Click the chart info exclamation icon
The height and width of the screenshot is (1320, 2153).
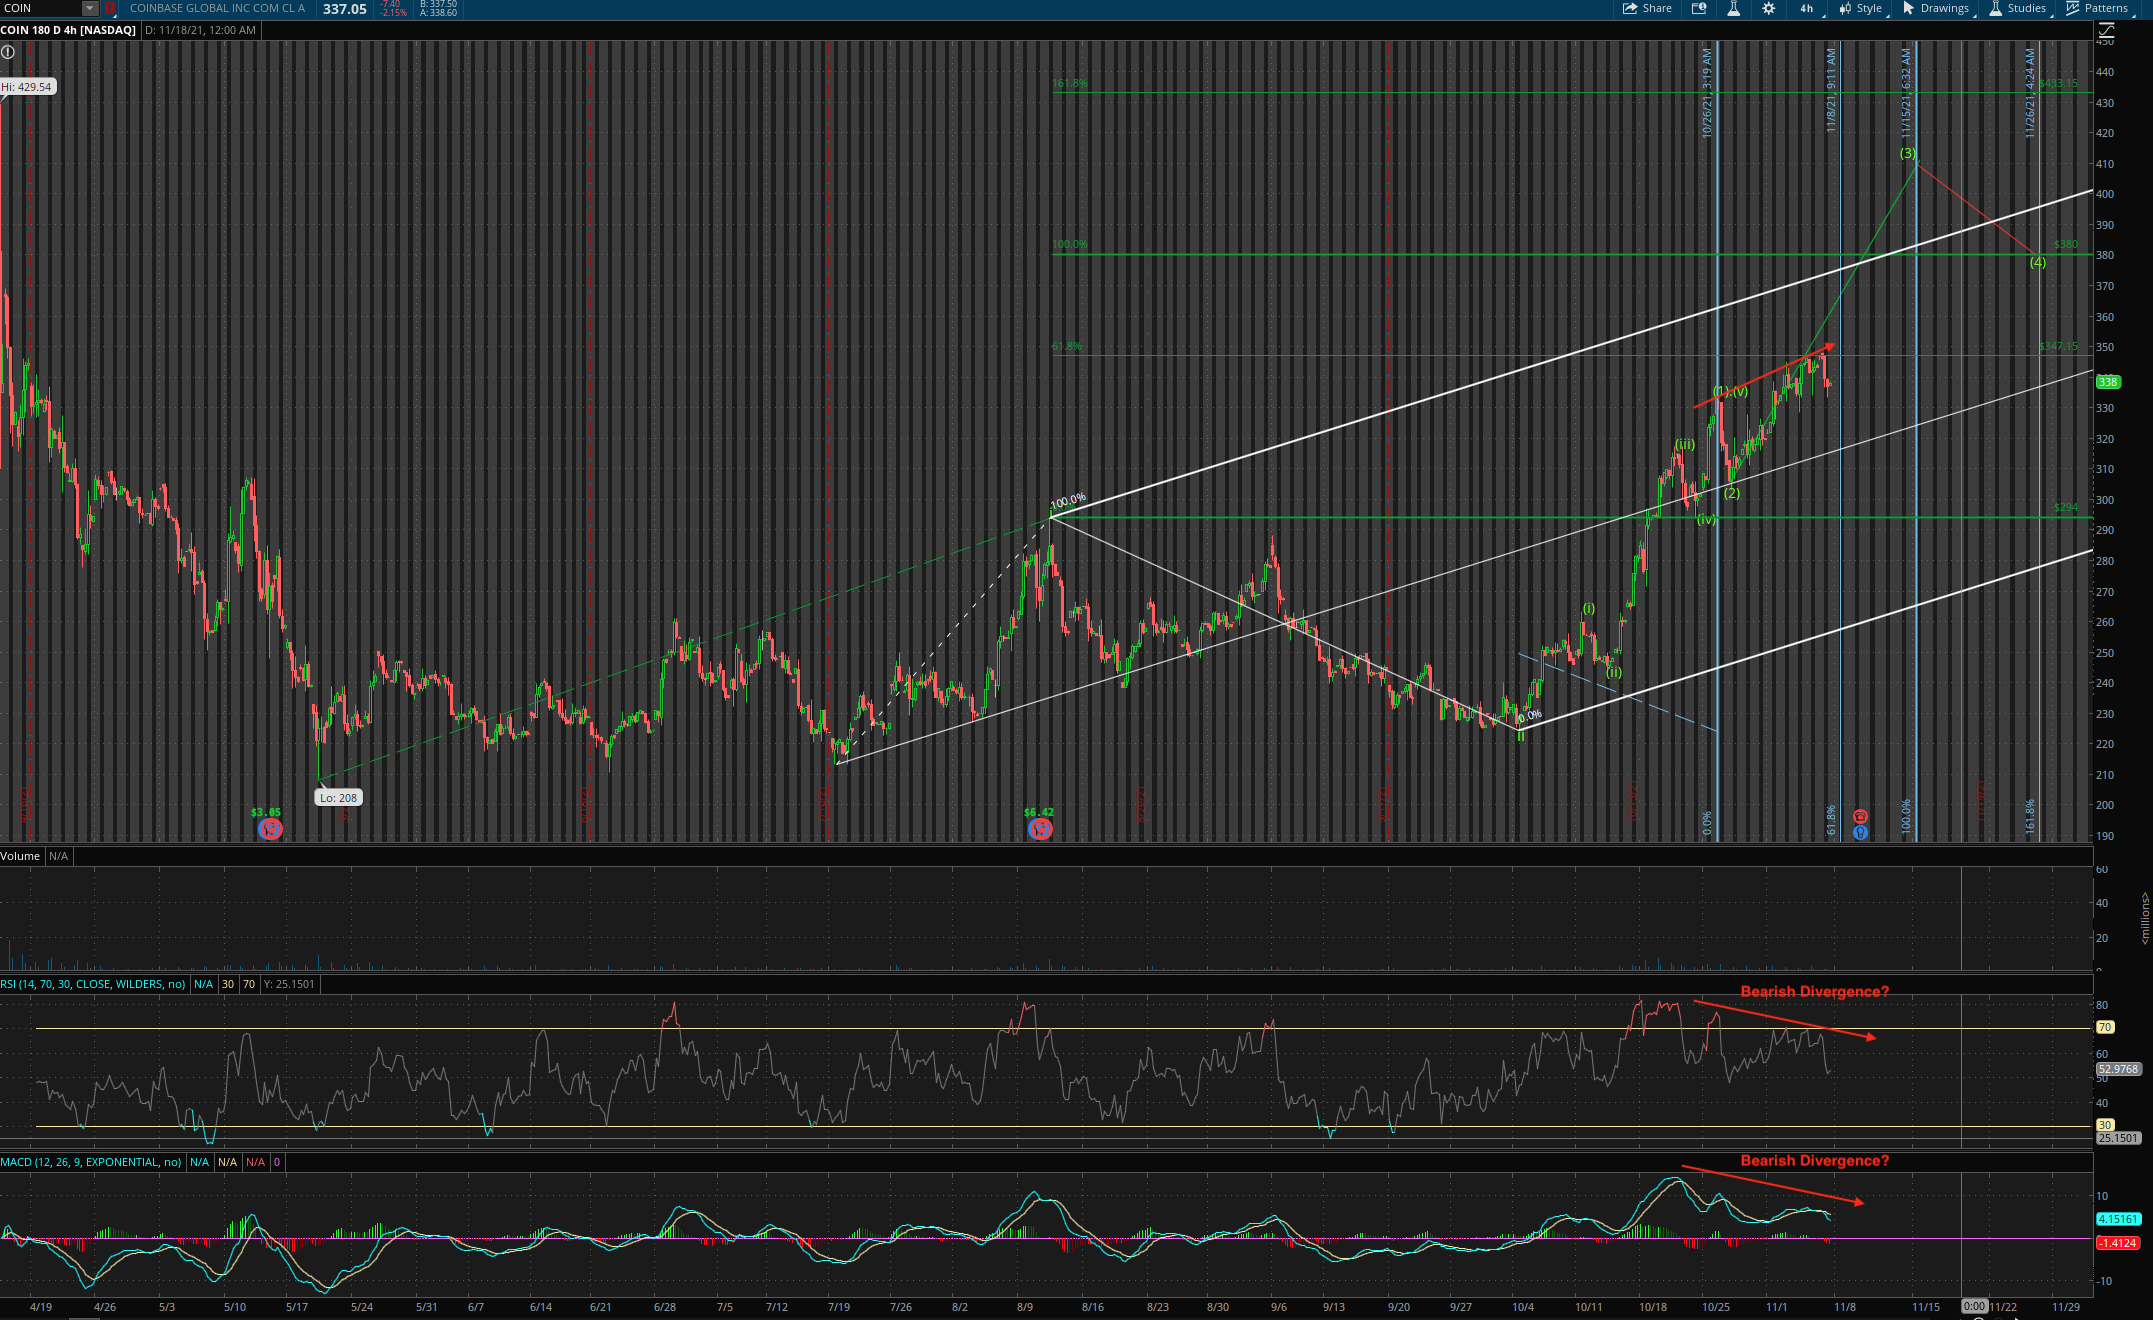tap(7, 51)
